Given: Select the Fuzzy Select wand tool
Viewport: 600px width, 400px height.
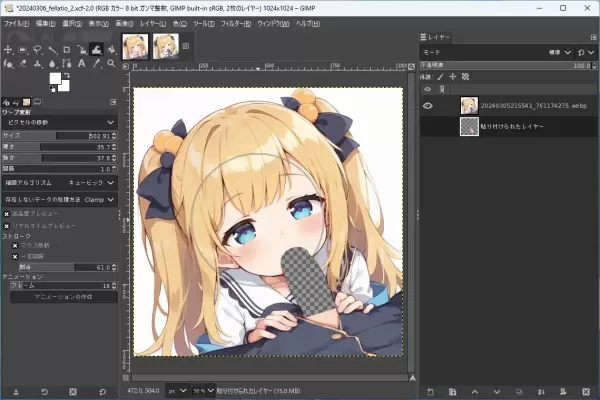Looking at the screenshot, I should (52, 50).
